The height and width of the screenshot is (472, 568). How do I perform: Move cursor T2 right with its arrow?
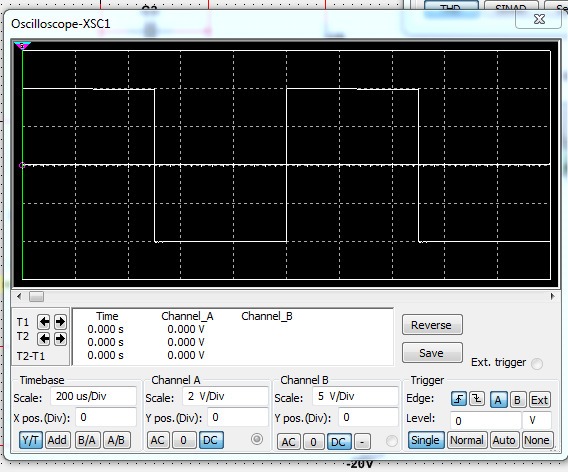point(60,339)
